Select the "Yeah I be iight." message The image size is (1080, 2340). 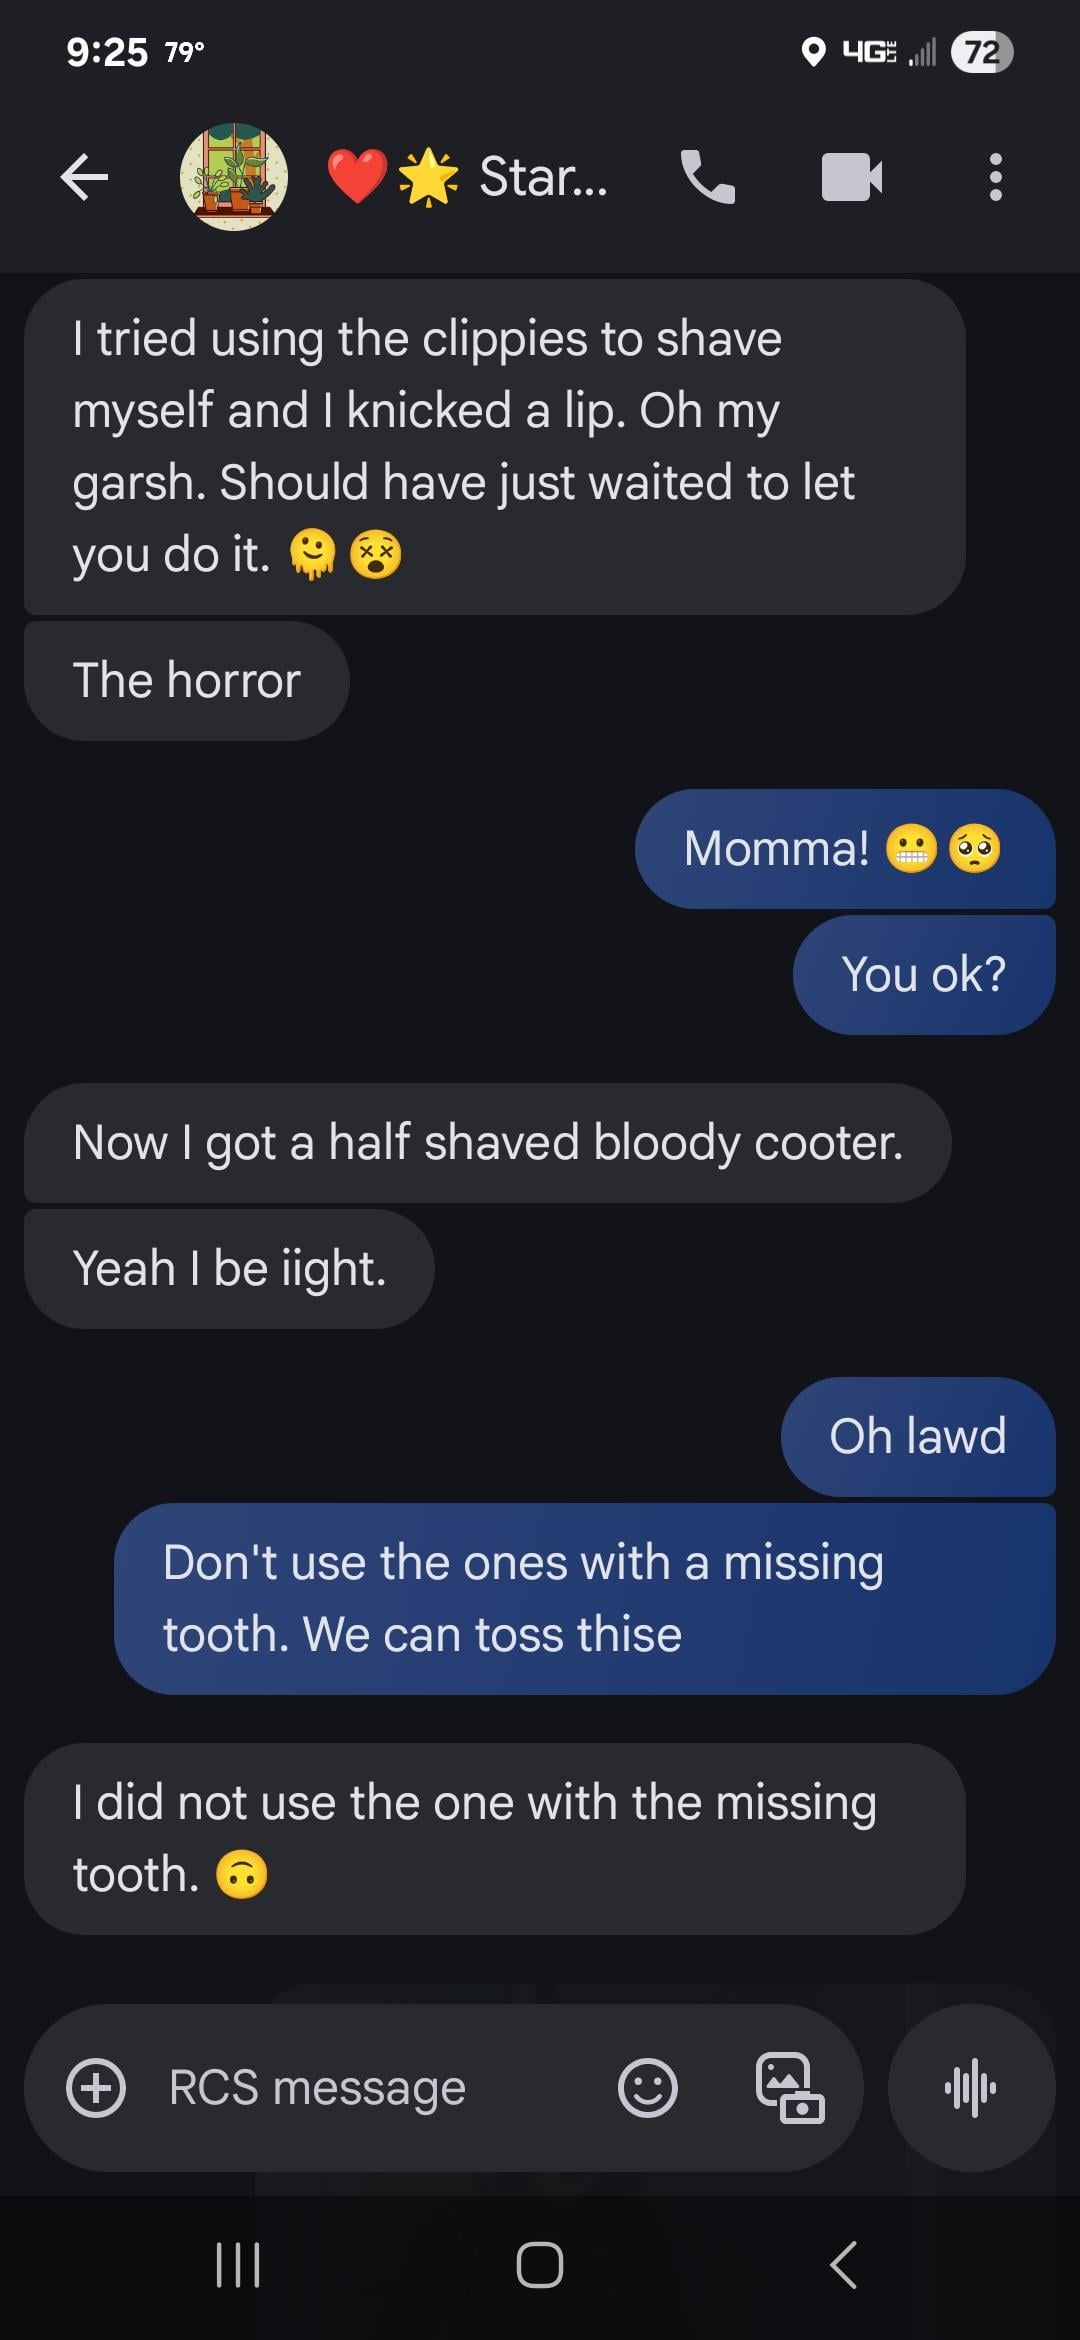(x=229, y=1269)
